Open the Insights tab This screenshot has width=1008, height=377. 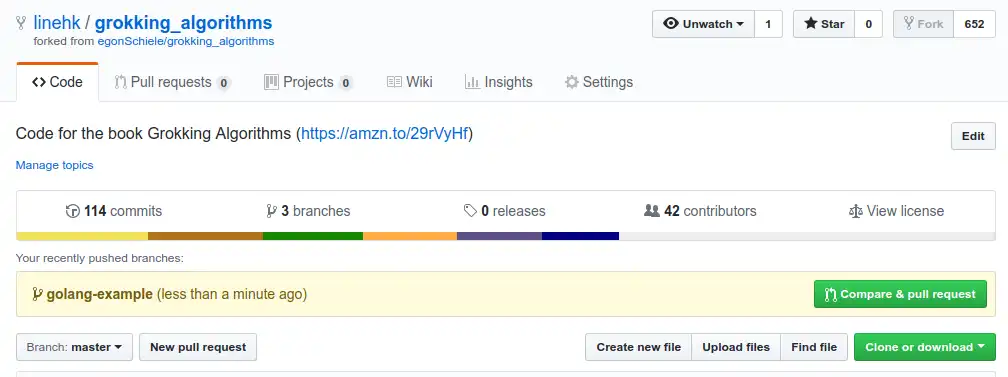498,82
